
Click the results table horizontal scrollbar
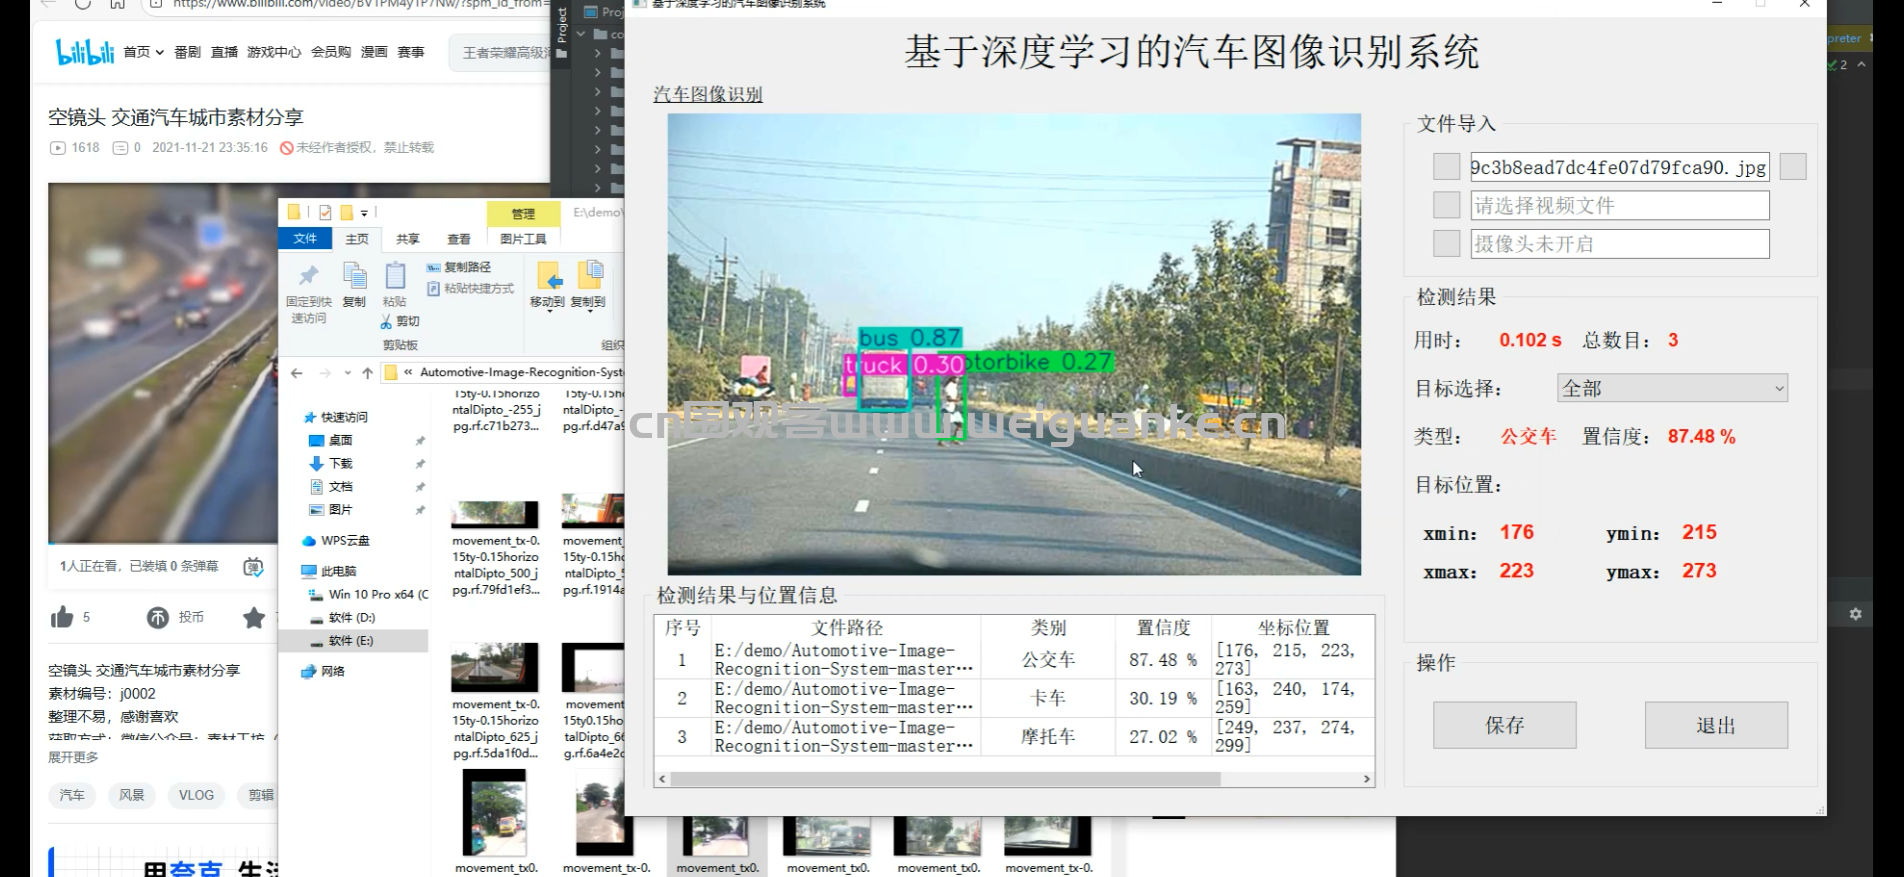[944, 778]
